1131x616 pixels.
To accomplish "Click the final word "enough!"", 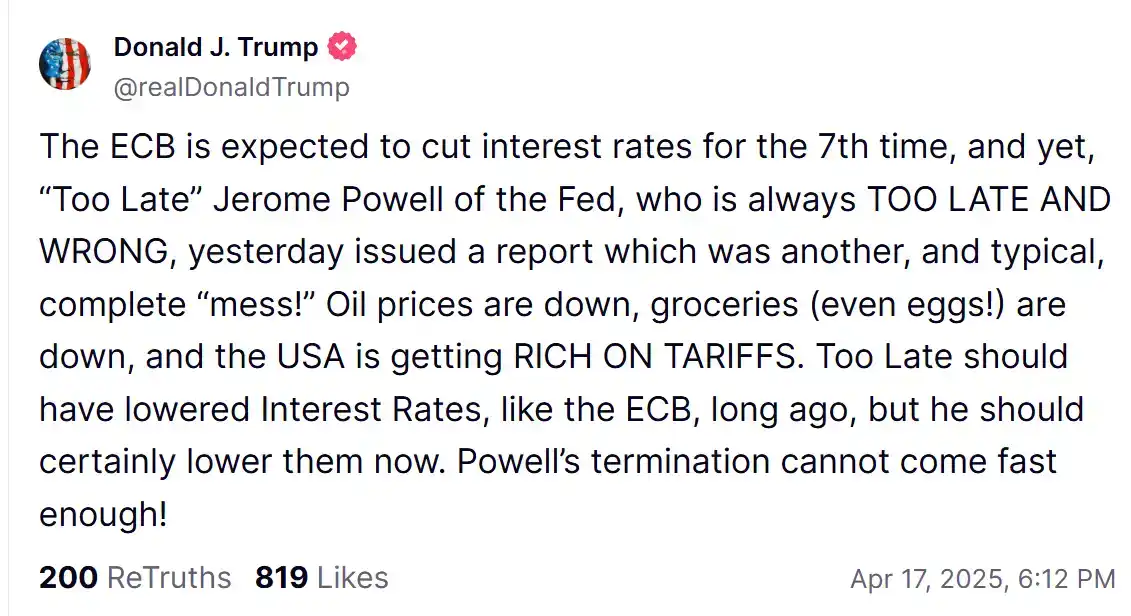I will [101, 514].
